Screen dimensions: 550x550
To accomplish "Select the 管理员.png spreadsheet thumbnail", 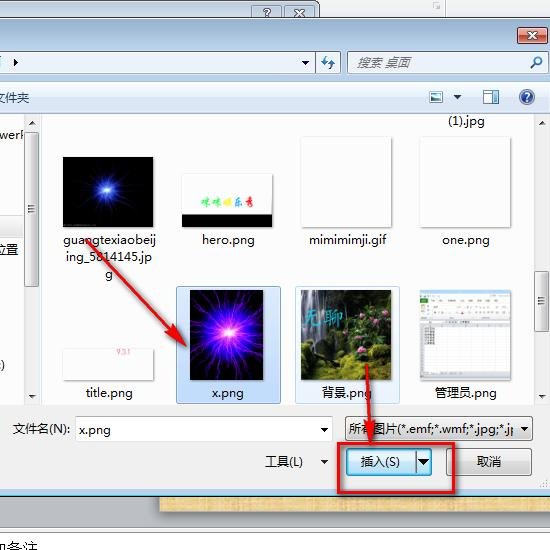I will point(465,335).
